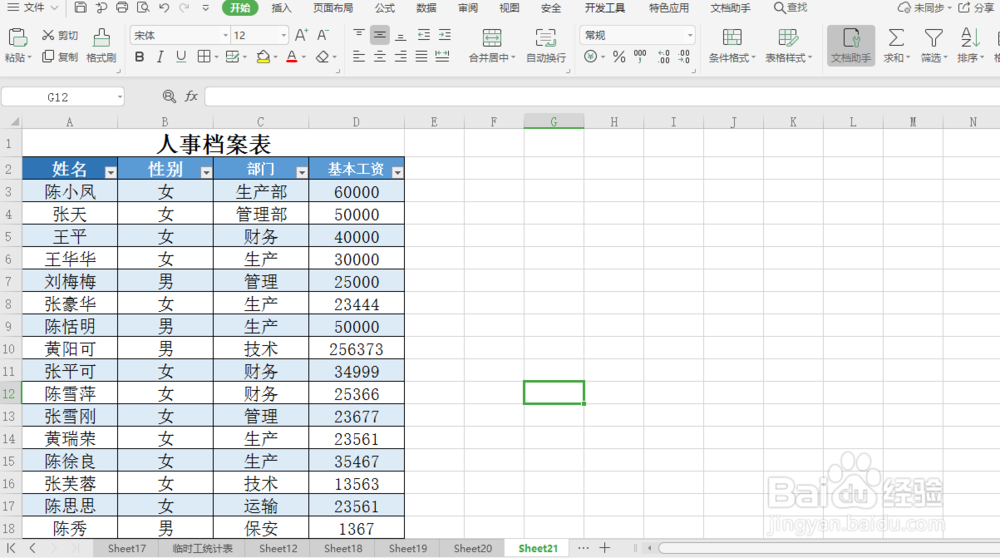
Task: Open the 文件 menu
Action: tap(33, 8)
